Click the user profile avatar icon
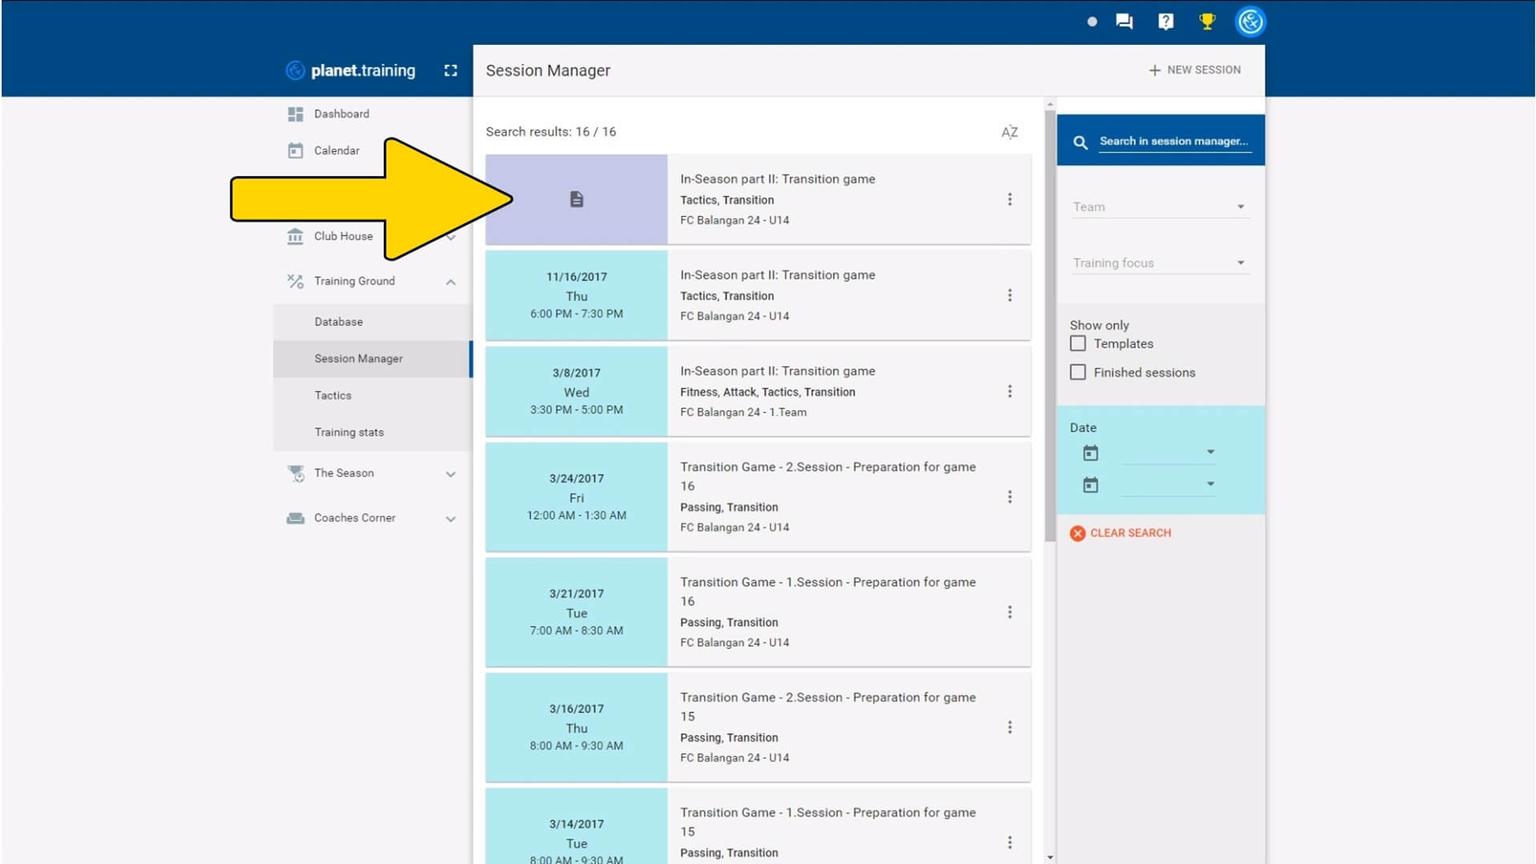 pos(1250,21)
